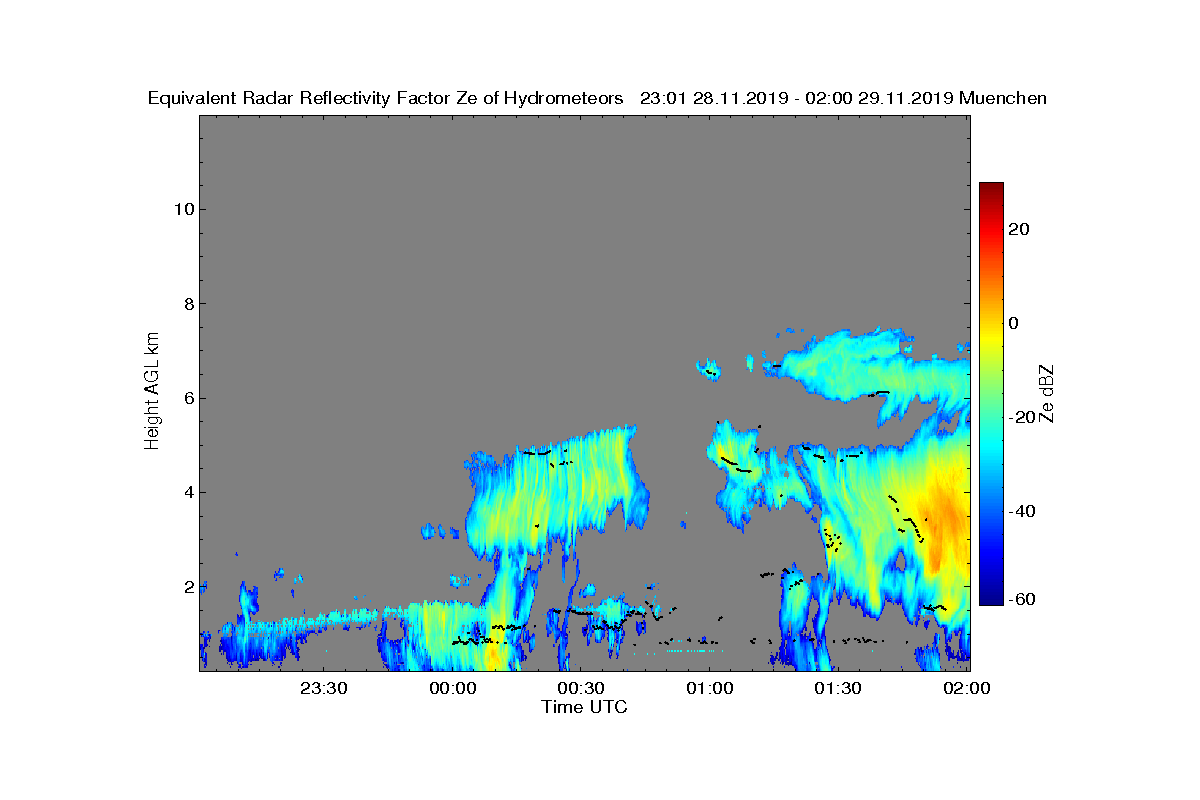This screenshot has width=1200, height=800.
Task: Click the colorbar value -40
Action: click(x=1019, y=512)
